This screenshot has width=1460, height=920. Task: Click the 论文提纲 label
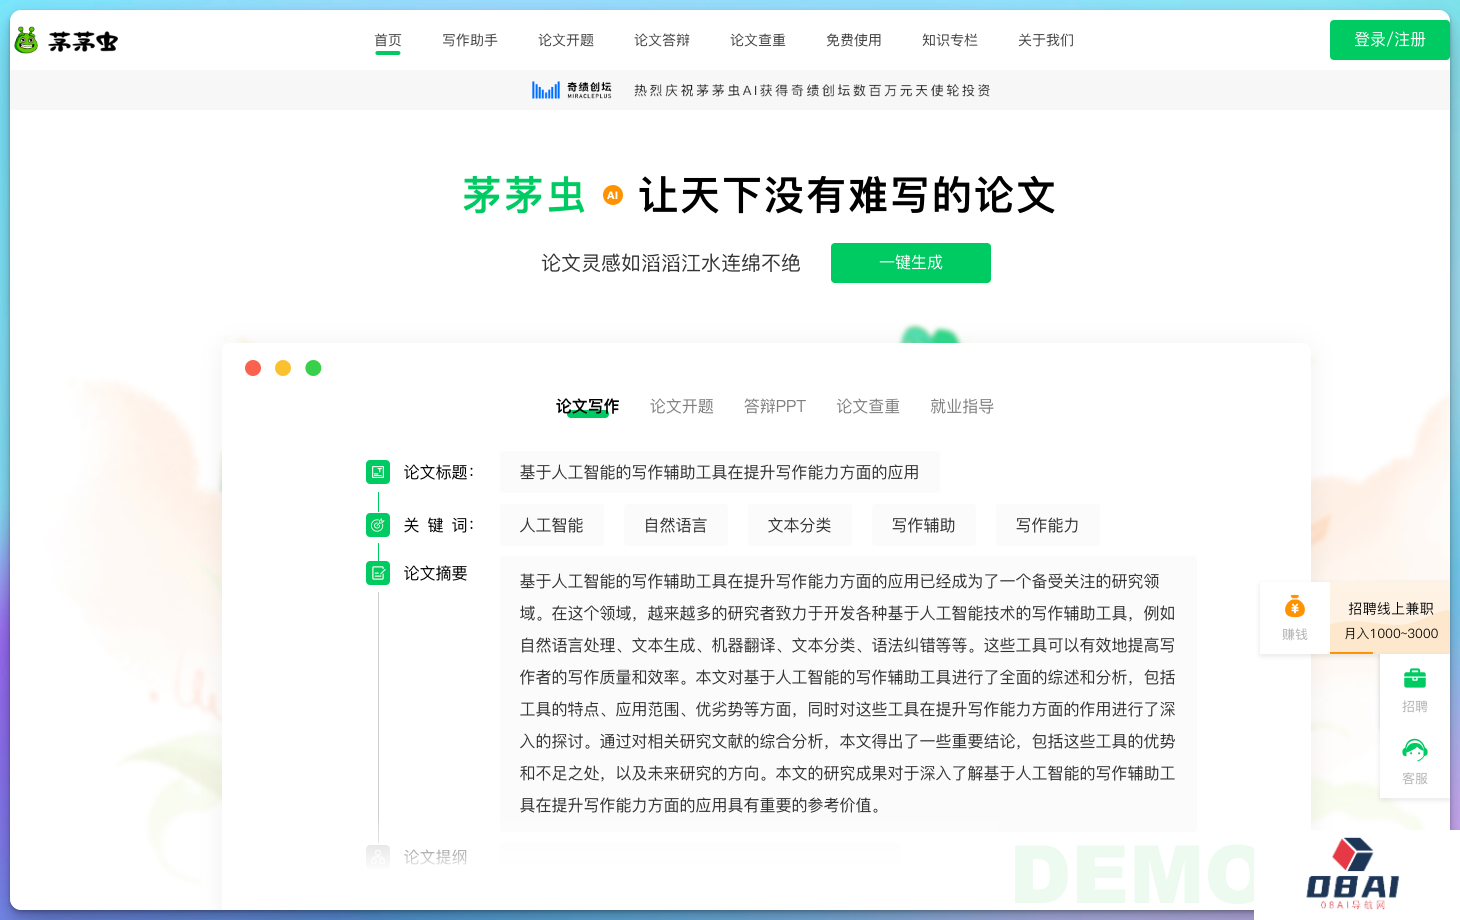tap(436, 856)
